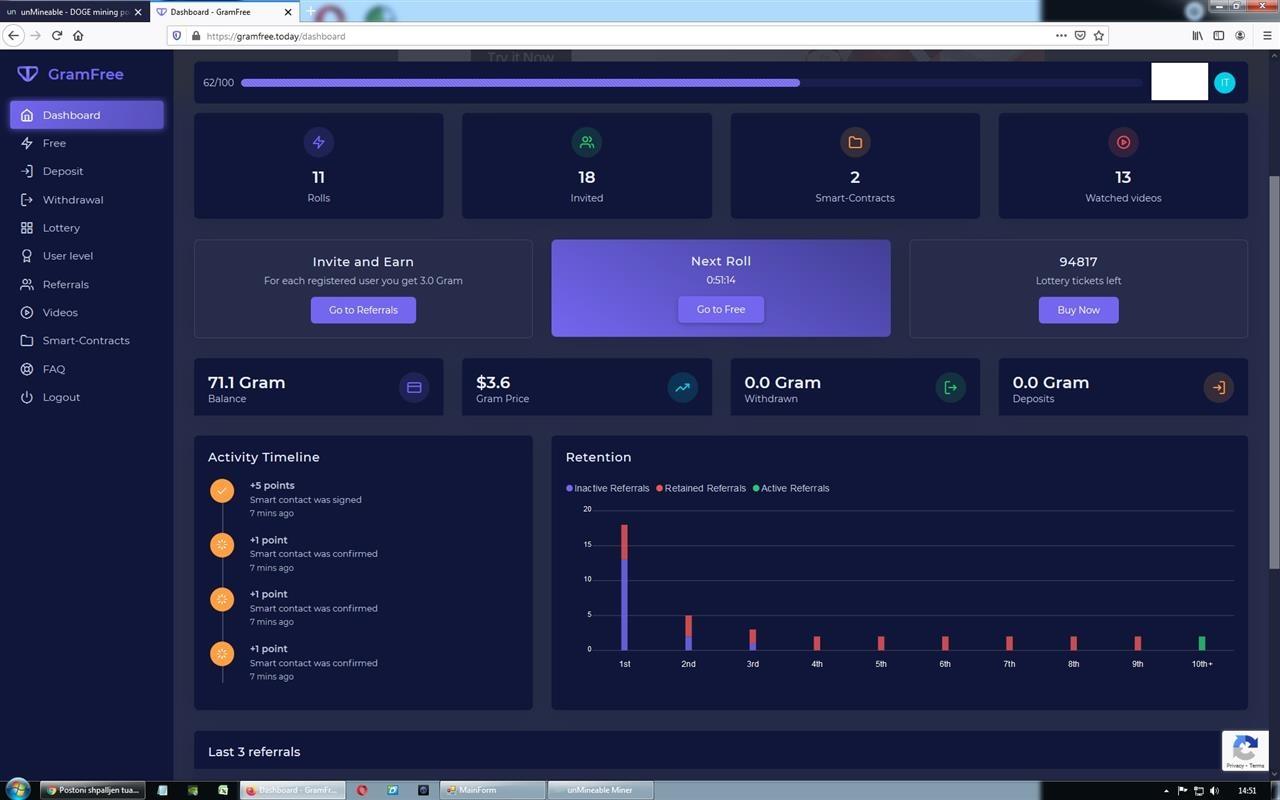Open the page actions three-dot menu
This screenshot has width=1280, height=800.
(1061, 35)
